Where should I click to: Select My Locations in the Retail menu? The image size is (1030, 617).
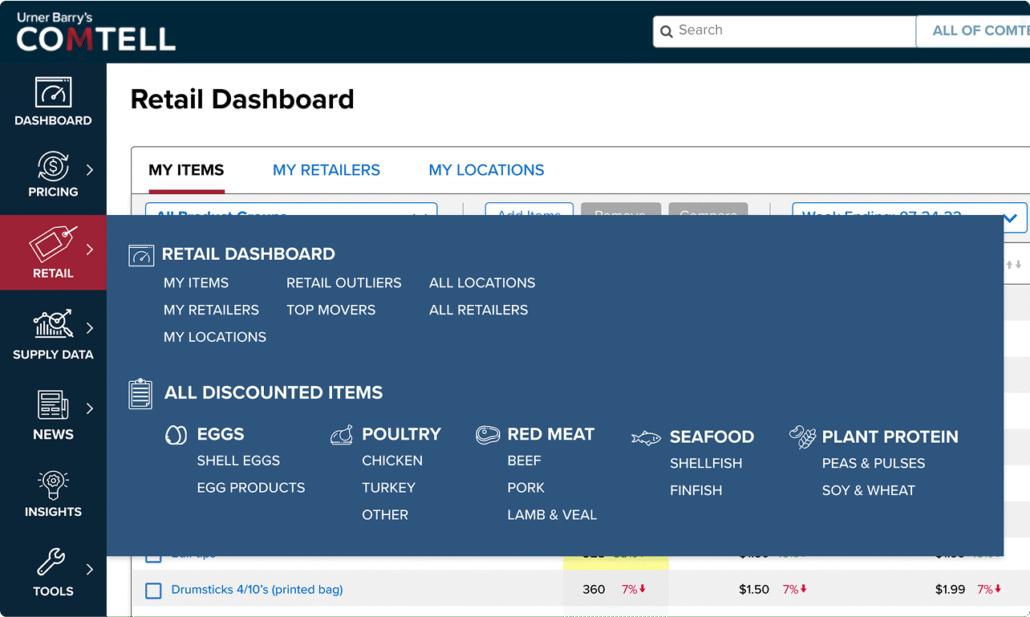point(215,337)
